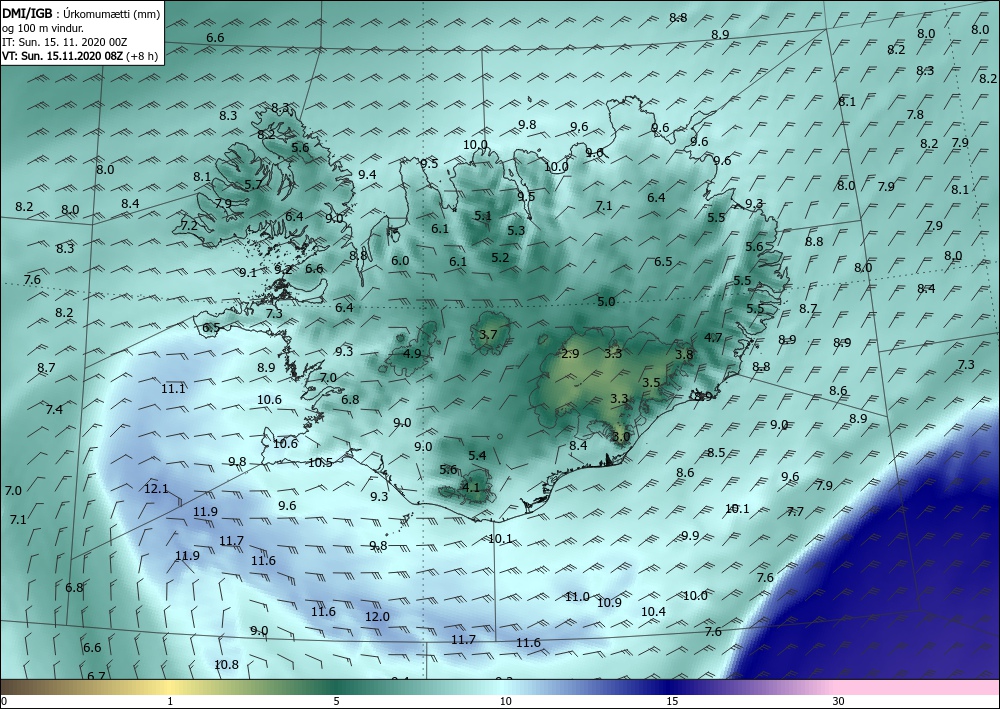The height and width of the screenshot is (709, 1000).
Task: Click the 5.1 value in north Iceland
Action: coord(483,216)
